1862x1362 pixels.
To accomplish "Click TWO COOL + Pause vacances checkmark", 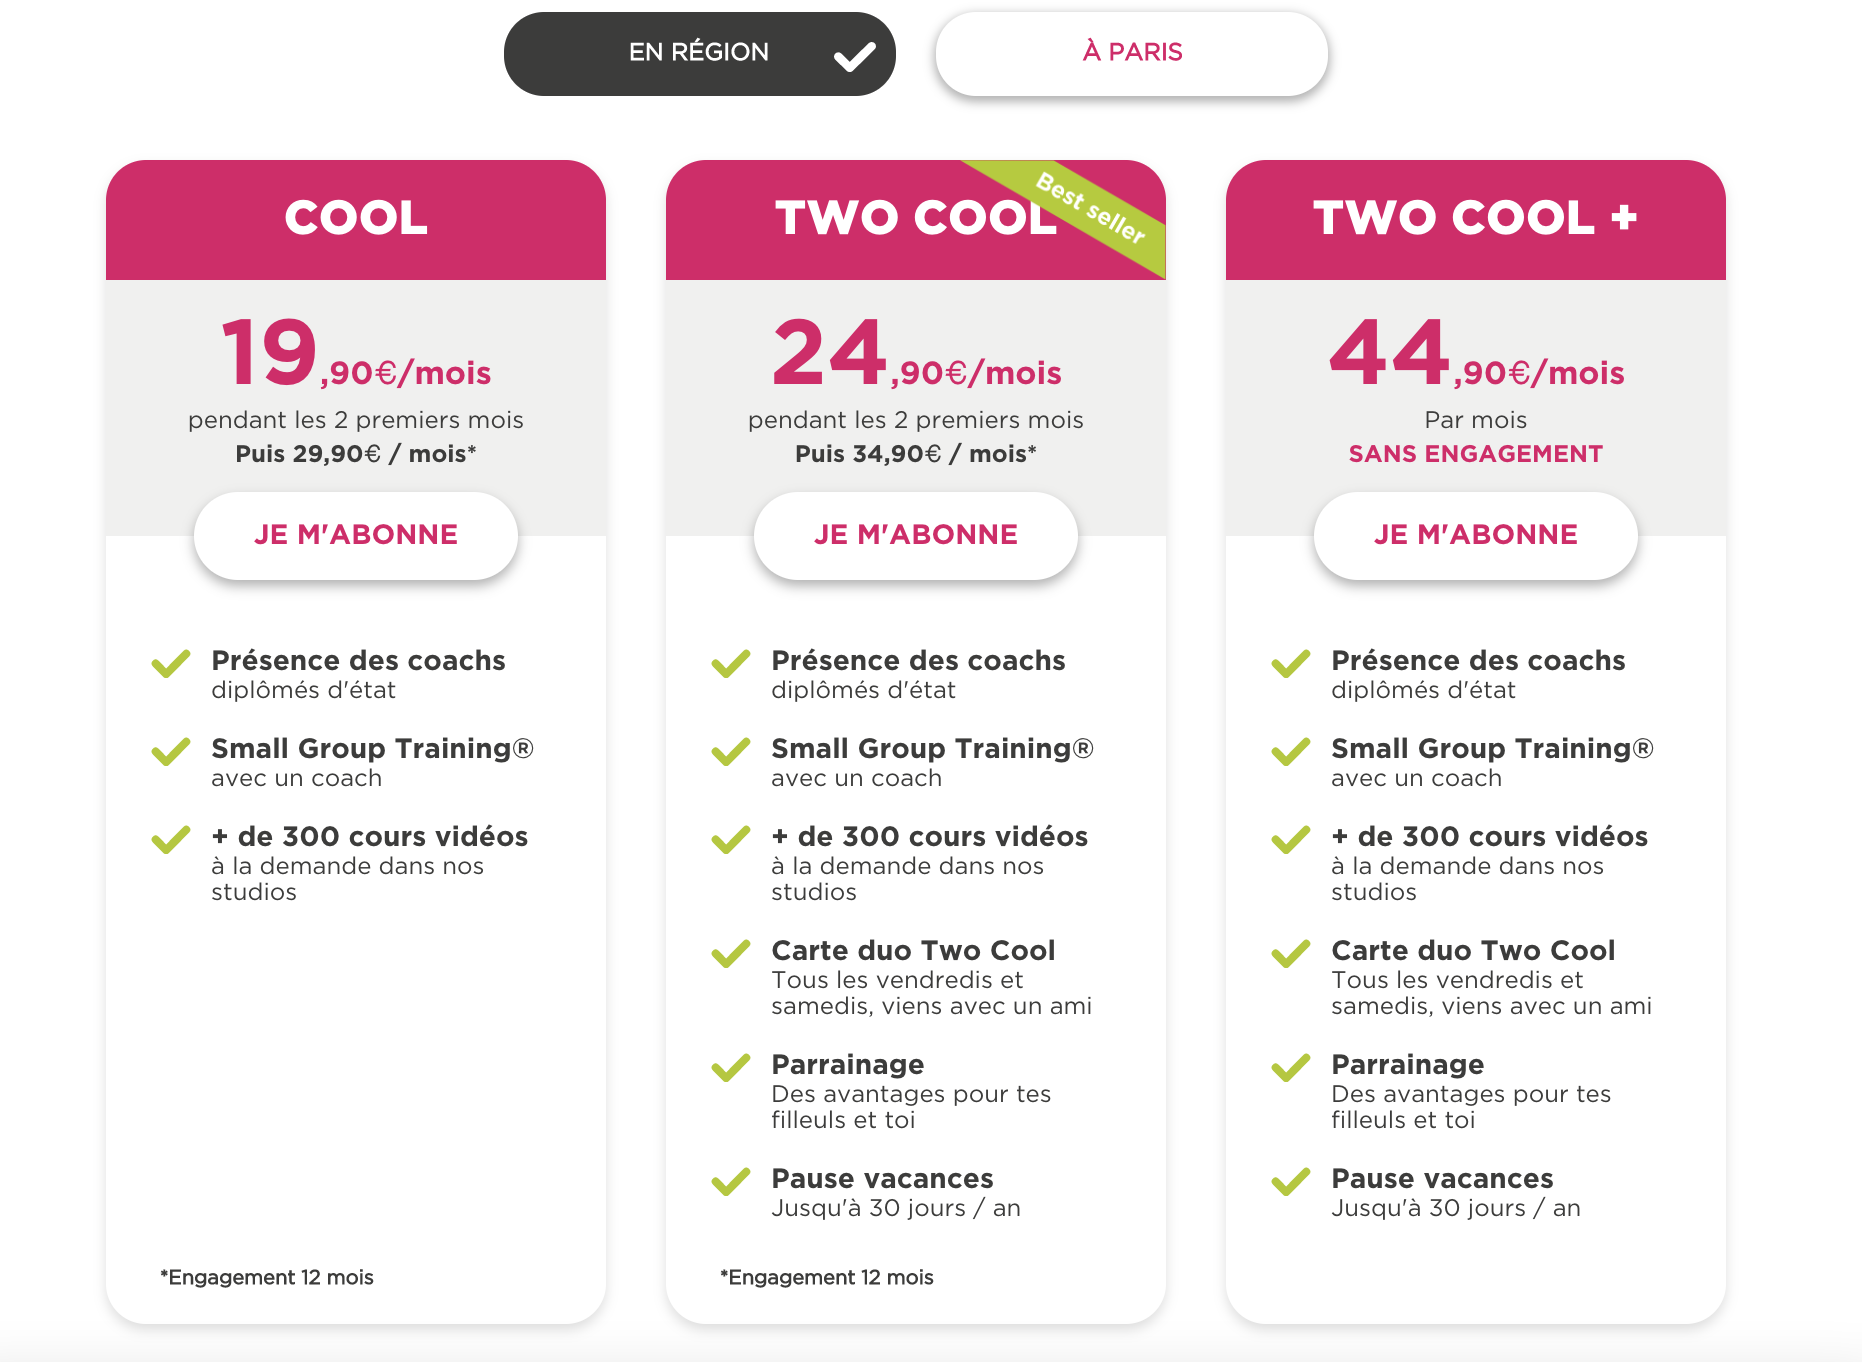I will click(1291, 1182).
